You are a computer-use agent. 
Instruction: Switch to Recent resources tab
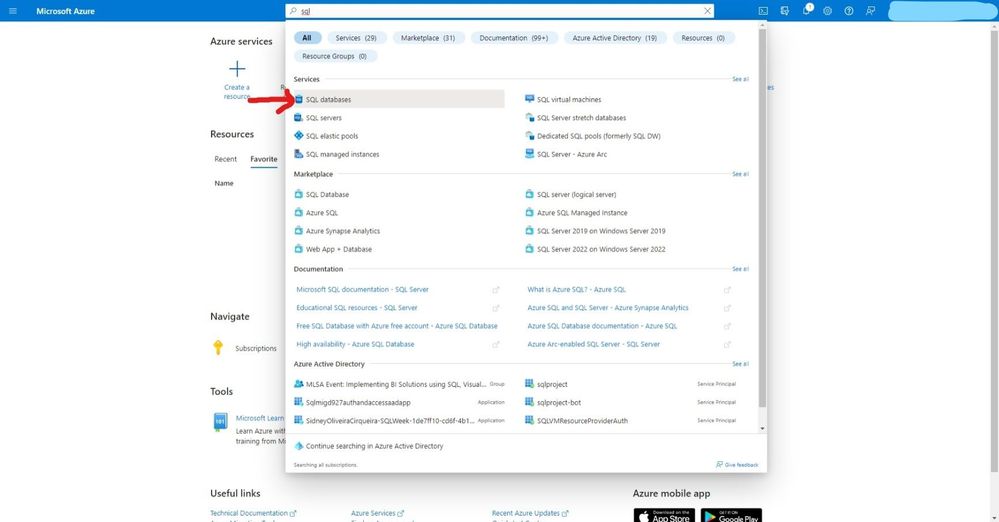click(x=226, y=159)
